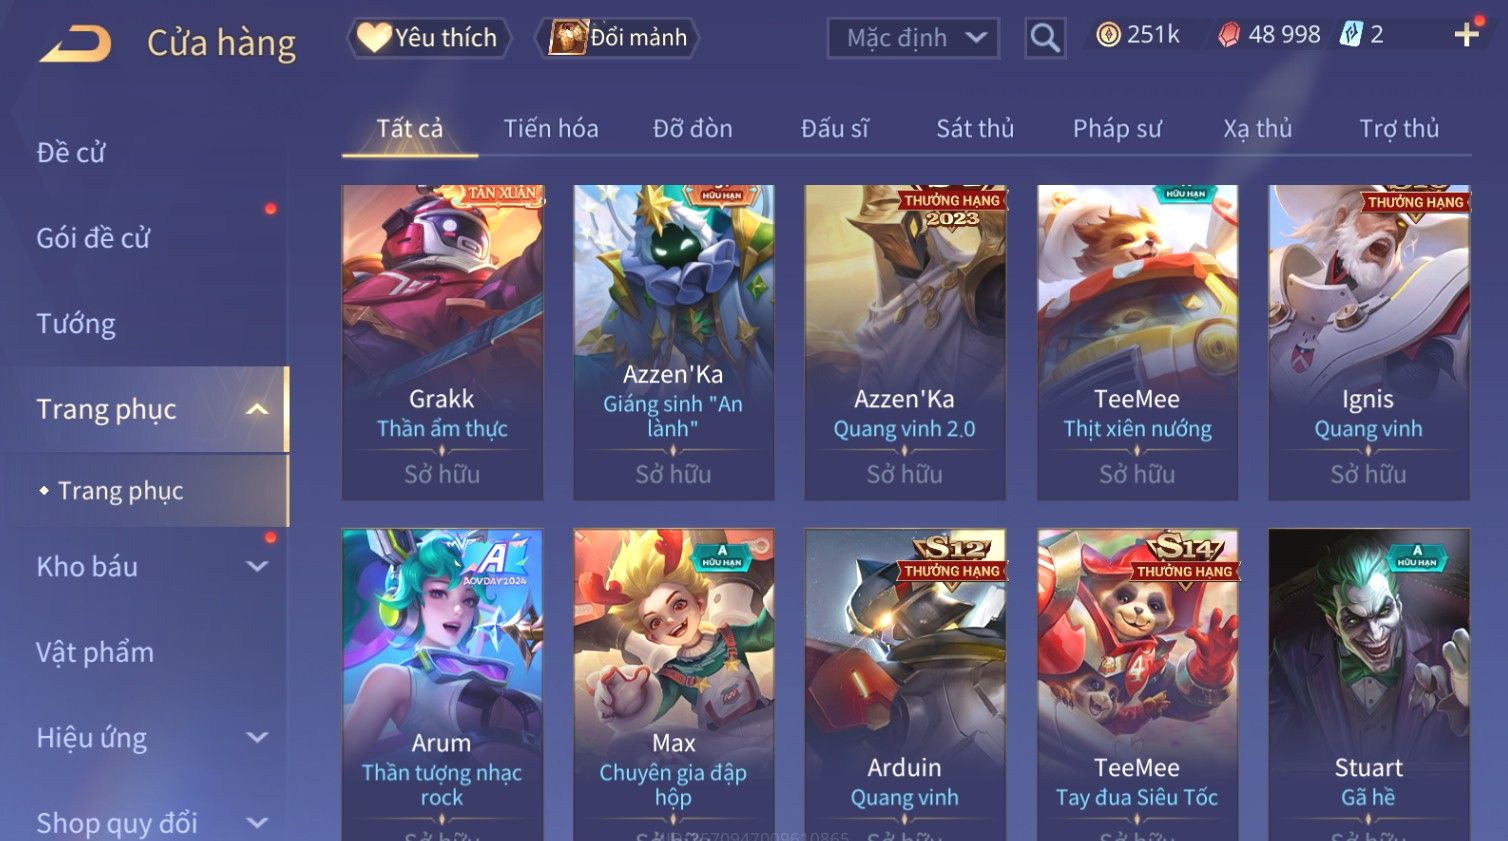Select the Stuart Gã hề skin card
The height and width of the screenshot is (841, 1508).
[x=1369, y=685]
